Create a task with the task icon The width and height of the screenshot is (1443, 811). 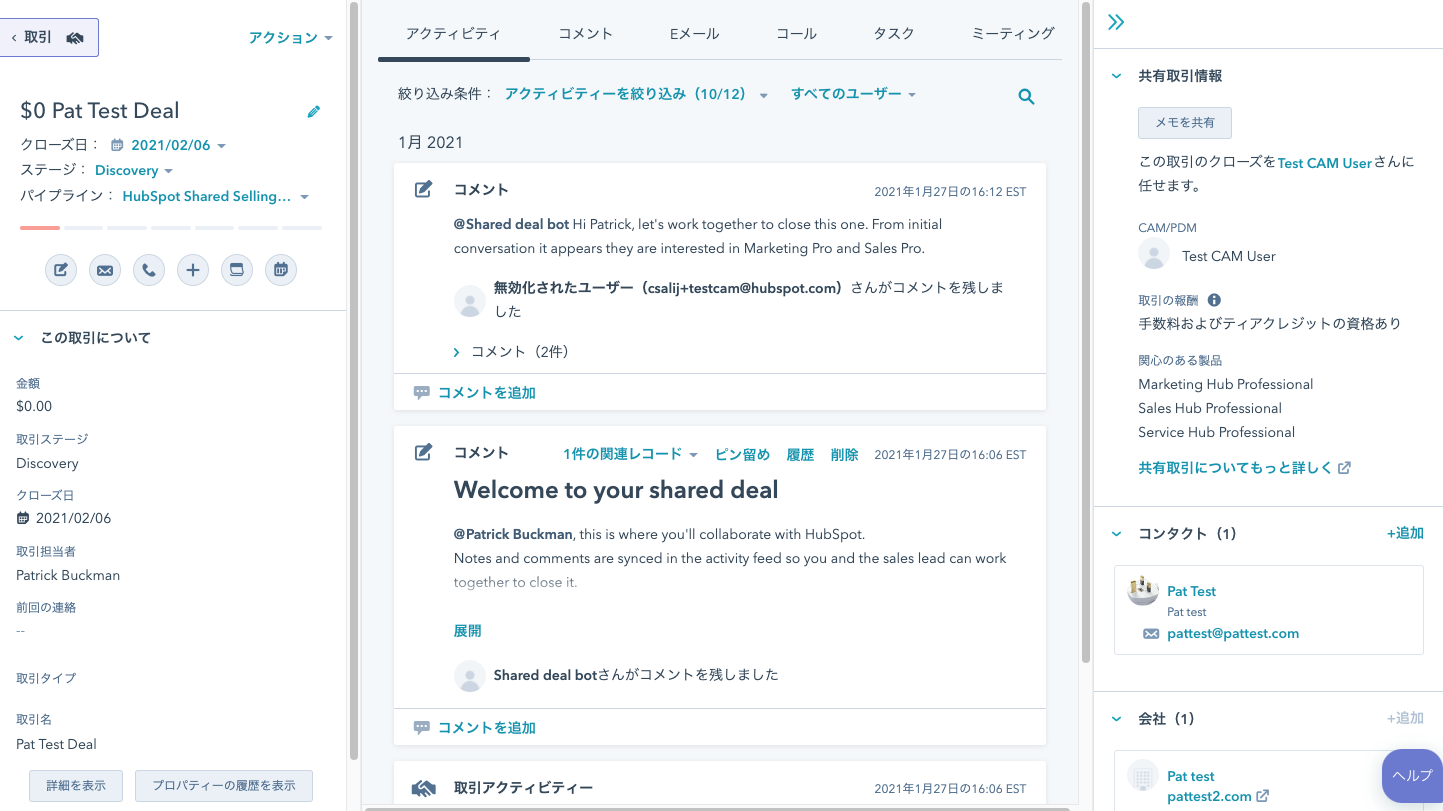pos(237,270)
